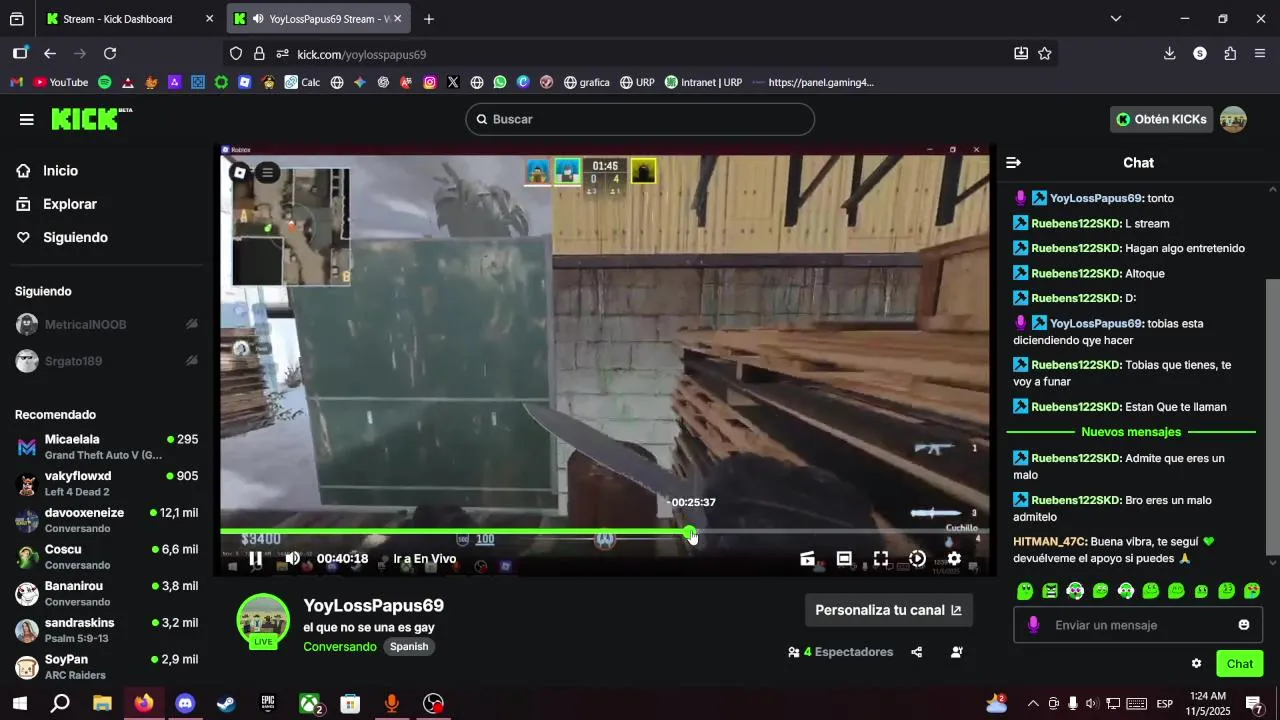Open the emoji picker in chat input
The width and height of the screenshot is (1280, 720).
[1244, 625]
